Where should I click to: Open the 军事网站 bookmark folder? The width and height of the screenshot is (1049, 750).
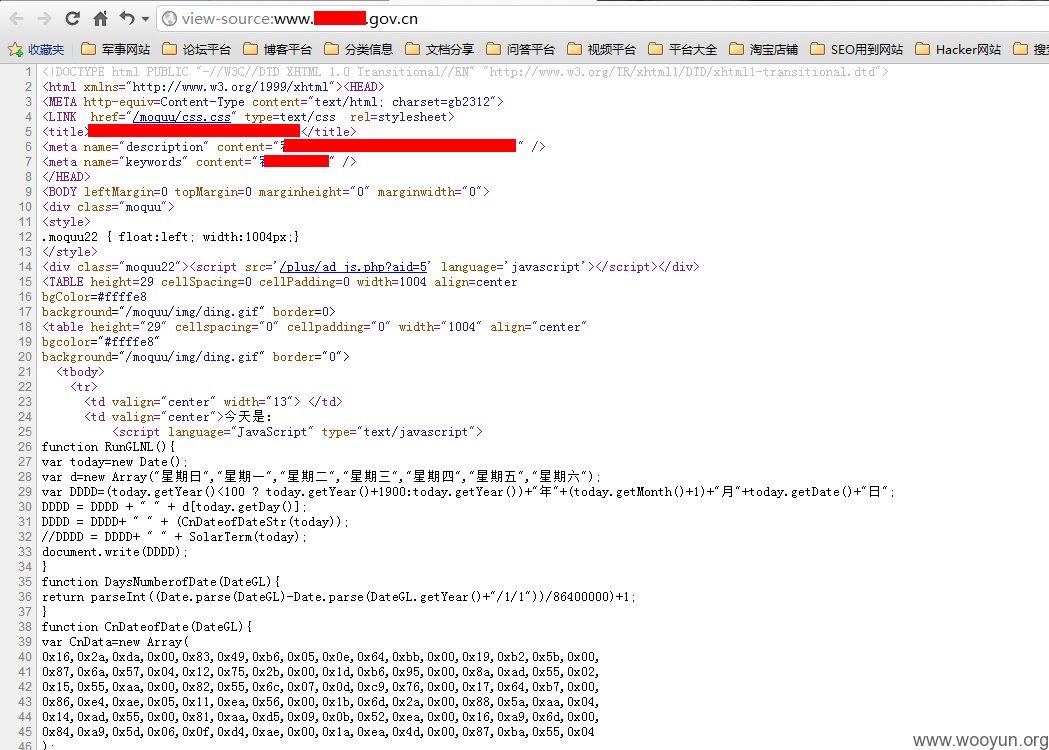point(115,50)
